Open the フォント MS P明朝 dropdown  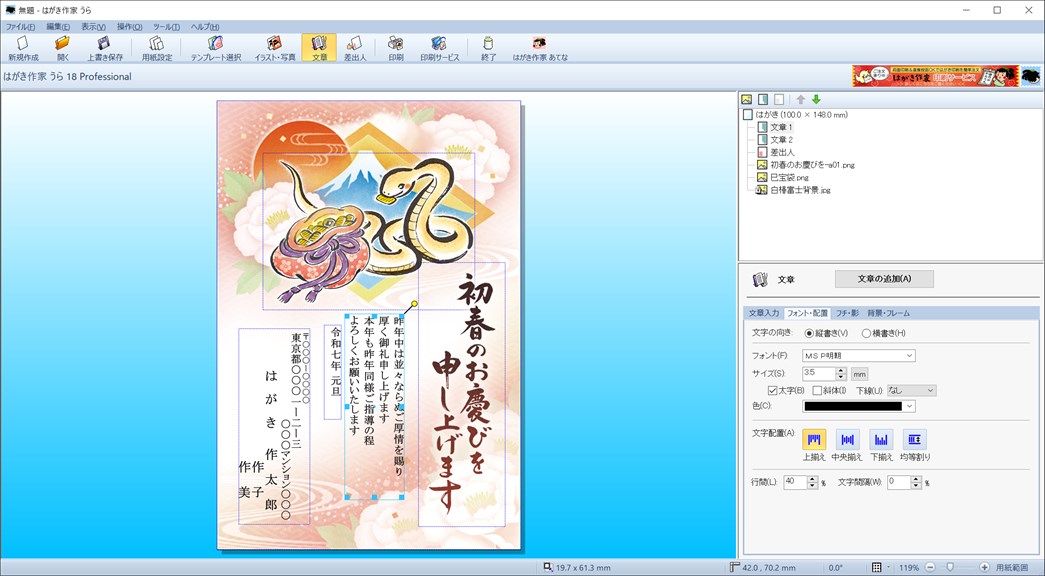coord(858,356)
